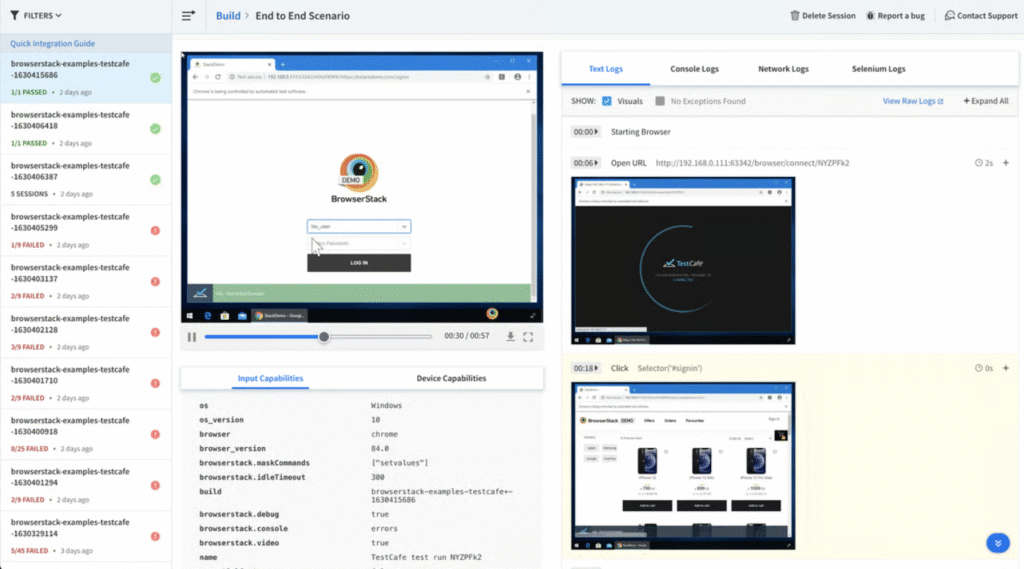The width and height of the screenshot is (1024, 569).
Task: Select build testcafe-1630415686
Action: pos(86,78)
